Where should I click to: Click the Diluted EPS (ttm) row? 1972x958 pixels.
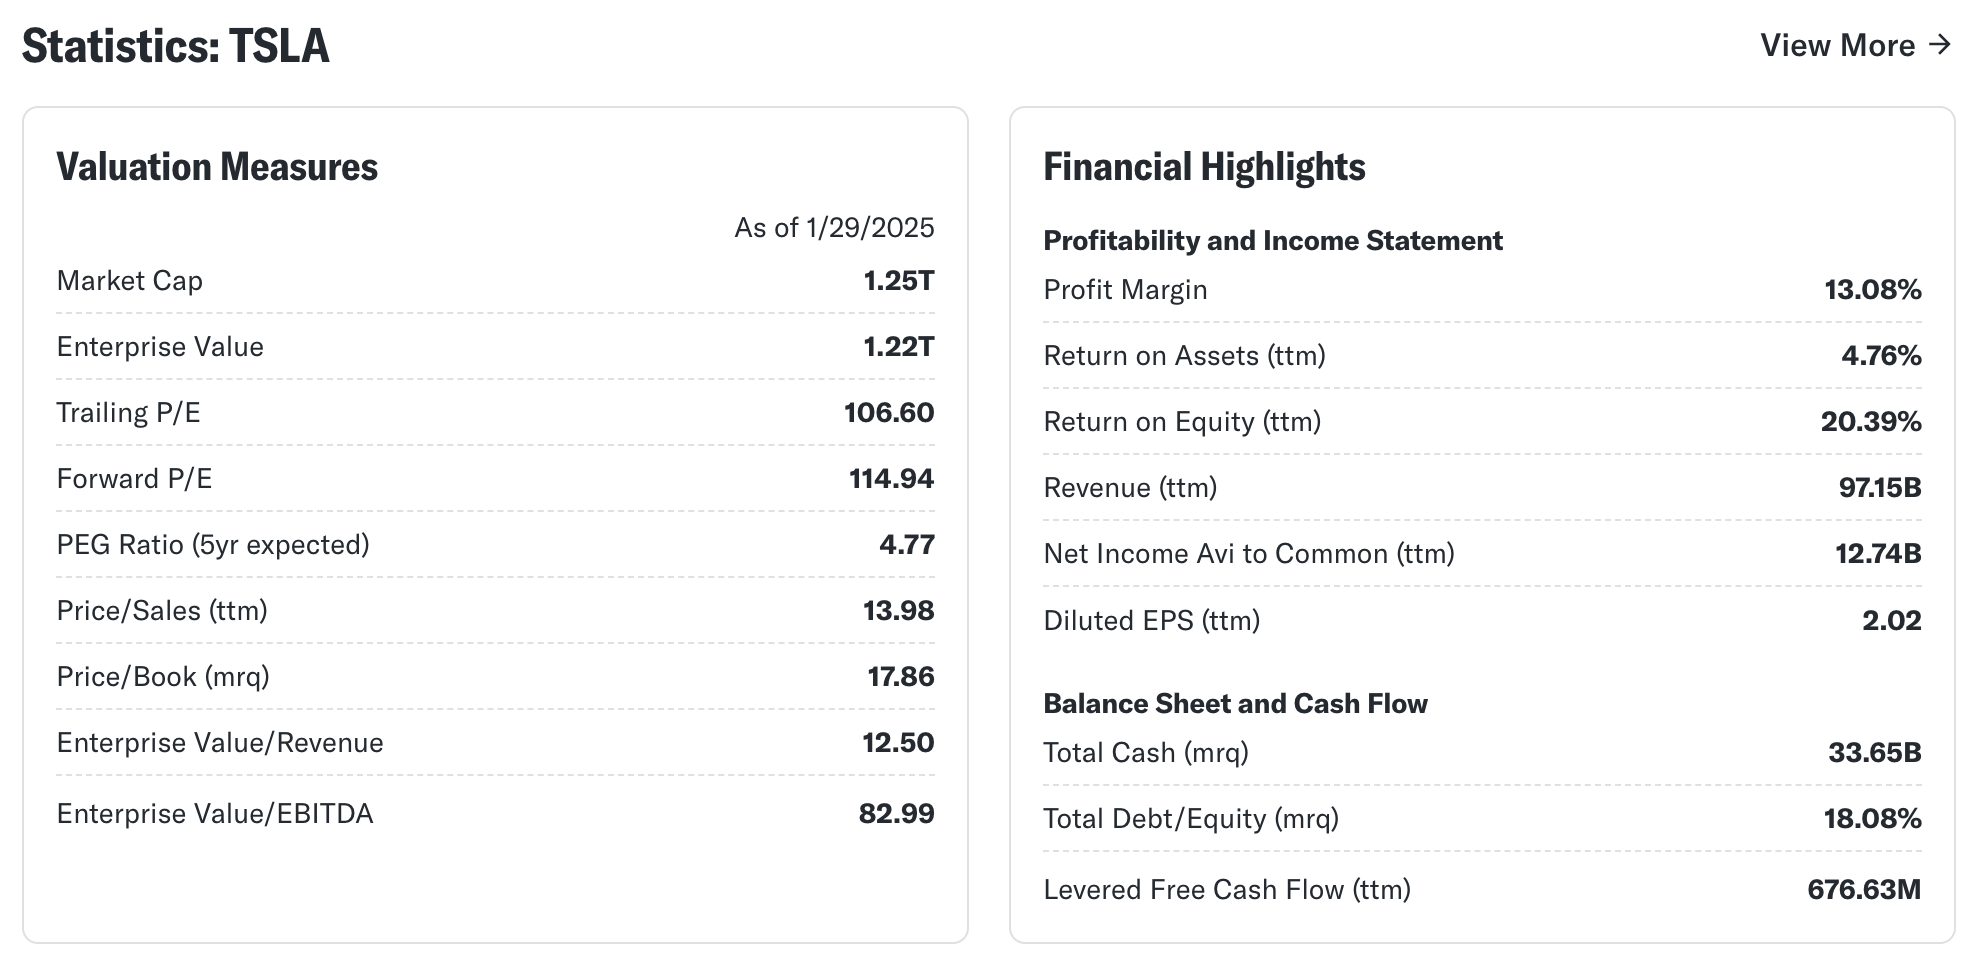tap(1482, 621)
